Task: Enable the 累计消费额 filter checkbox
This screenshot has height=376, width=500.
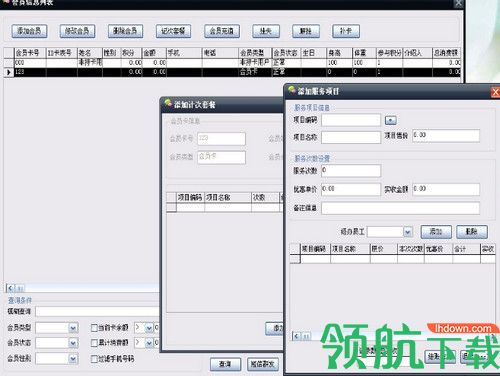Action: 94,343
